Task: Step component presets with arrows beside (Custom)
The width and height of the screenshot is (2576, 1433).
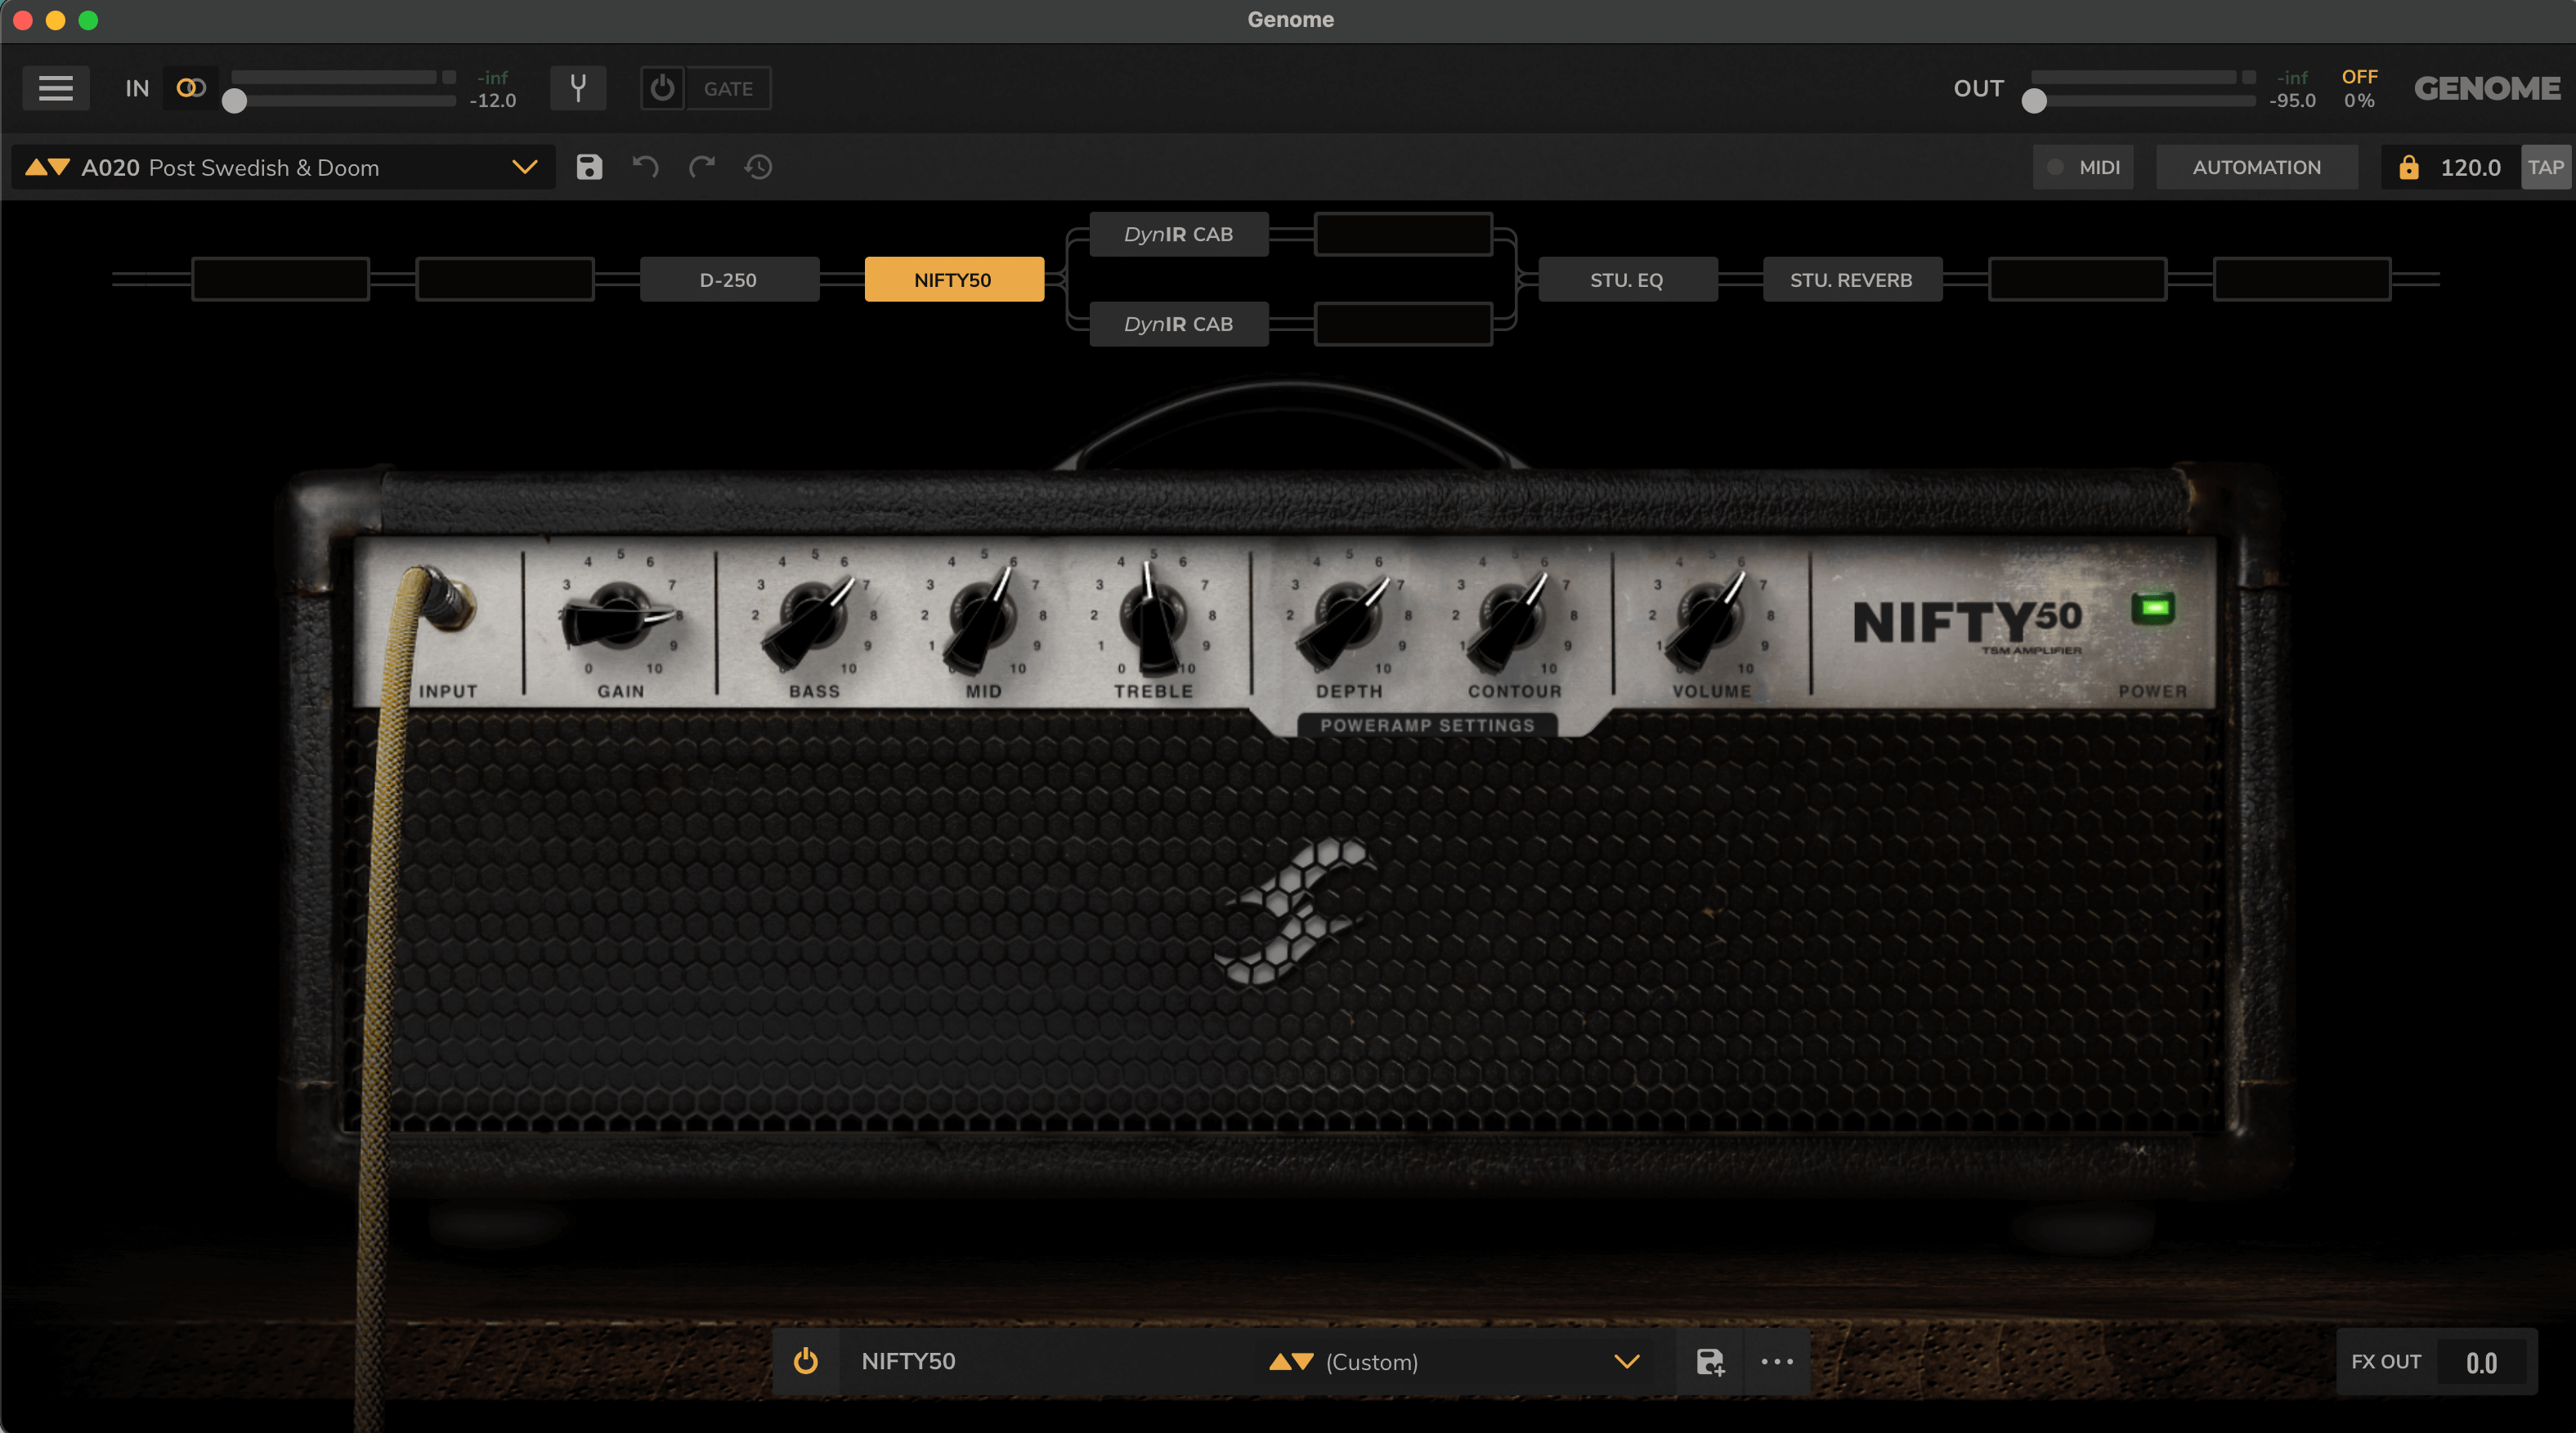Action: (x=1291, y=1361)
